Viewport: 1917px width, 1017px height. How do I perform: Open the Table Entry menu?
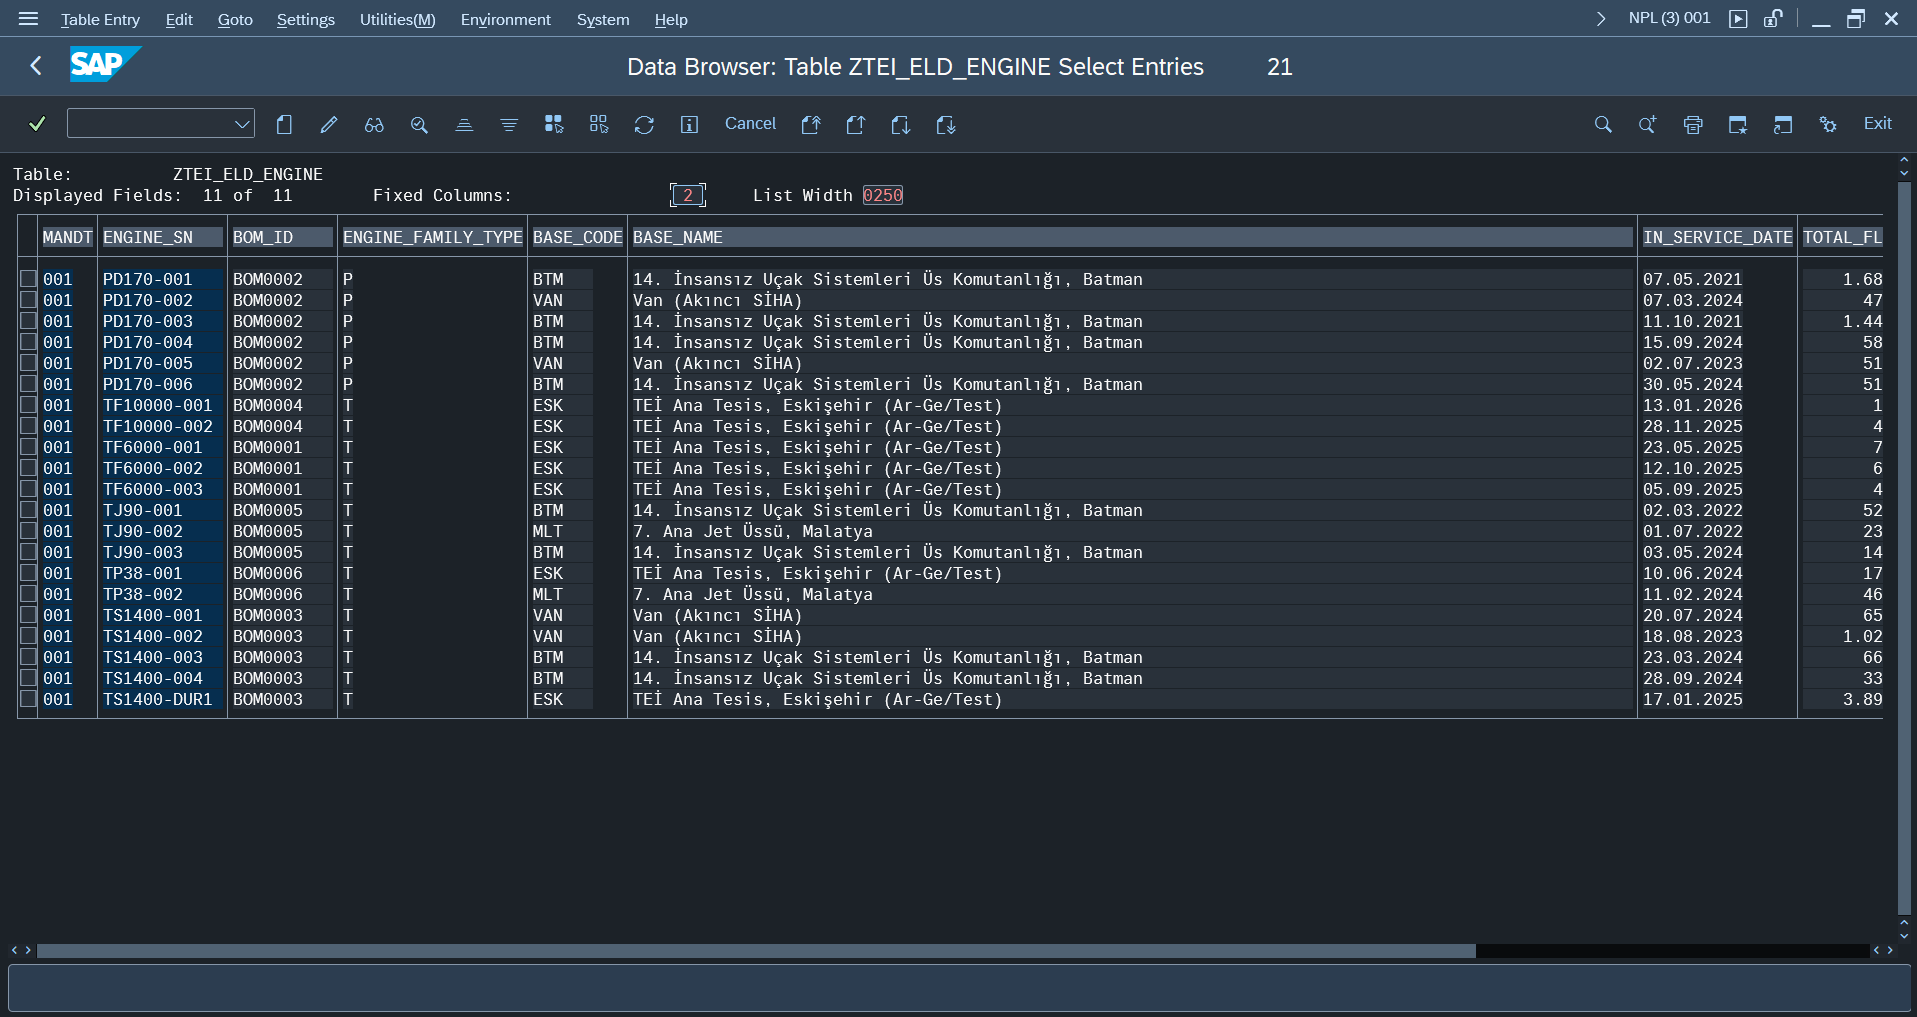click(100, 19)
